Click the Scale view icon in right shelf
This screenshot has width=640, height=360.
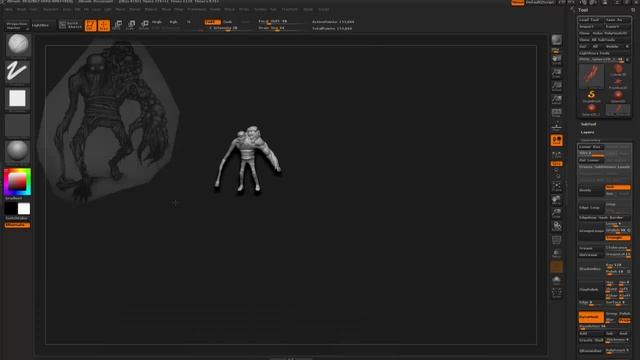pos(556,213)
